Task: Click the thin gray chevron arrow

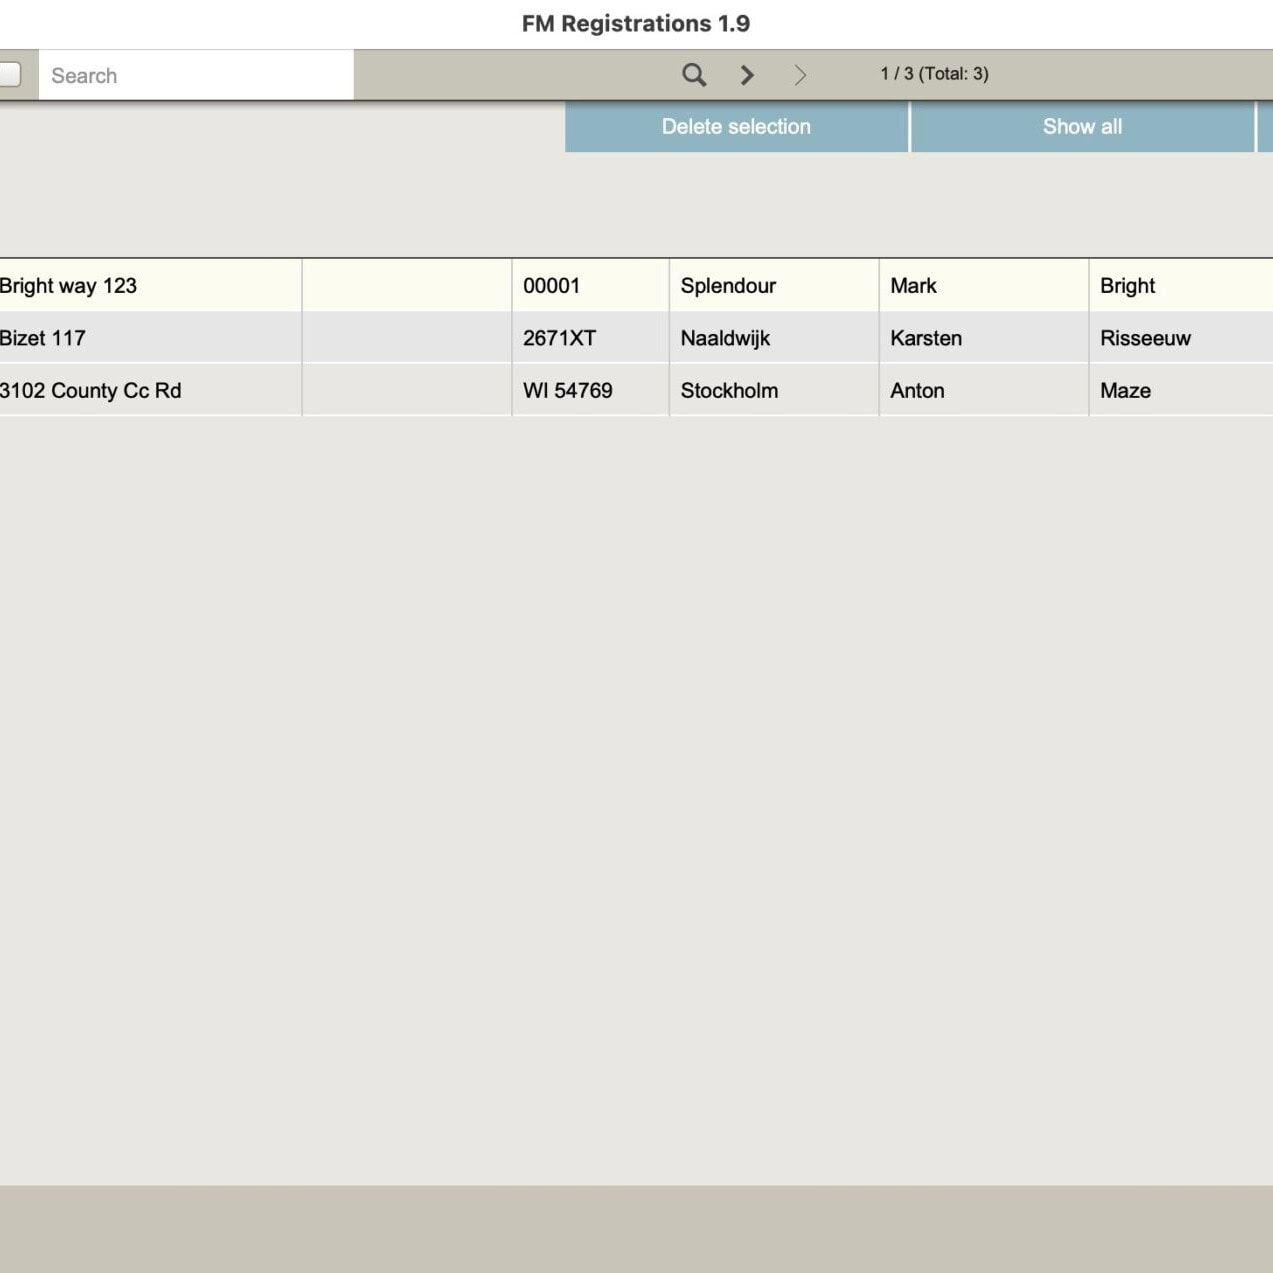Action: coord(800,75)
